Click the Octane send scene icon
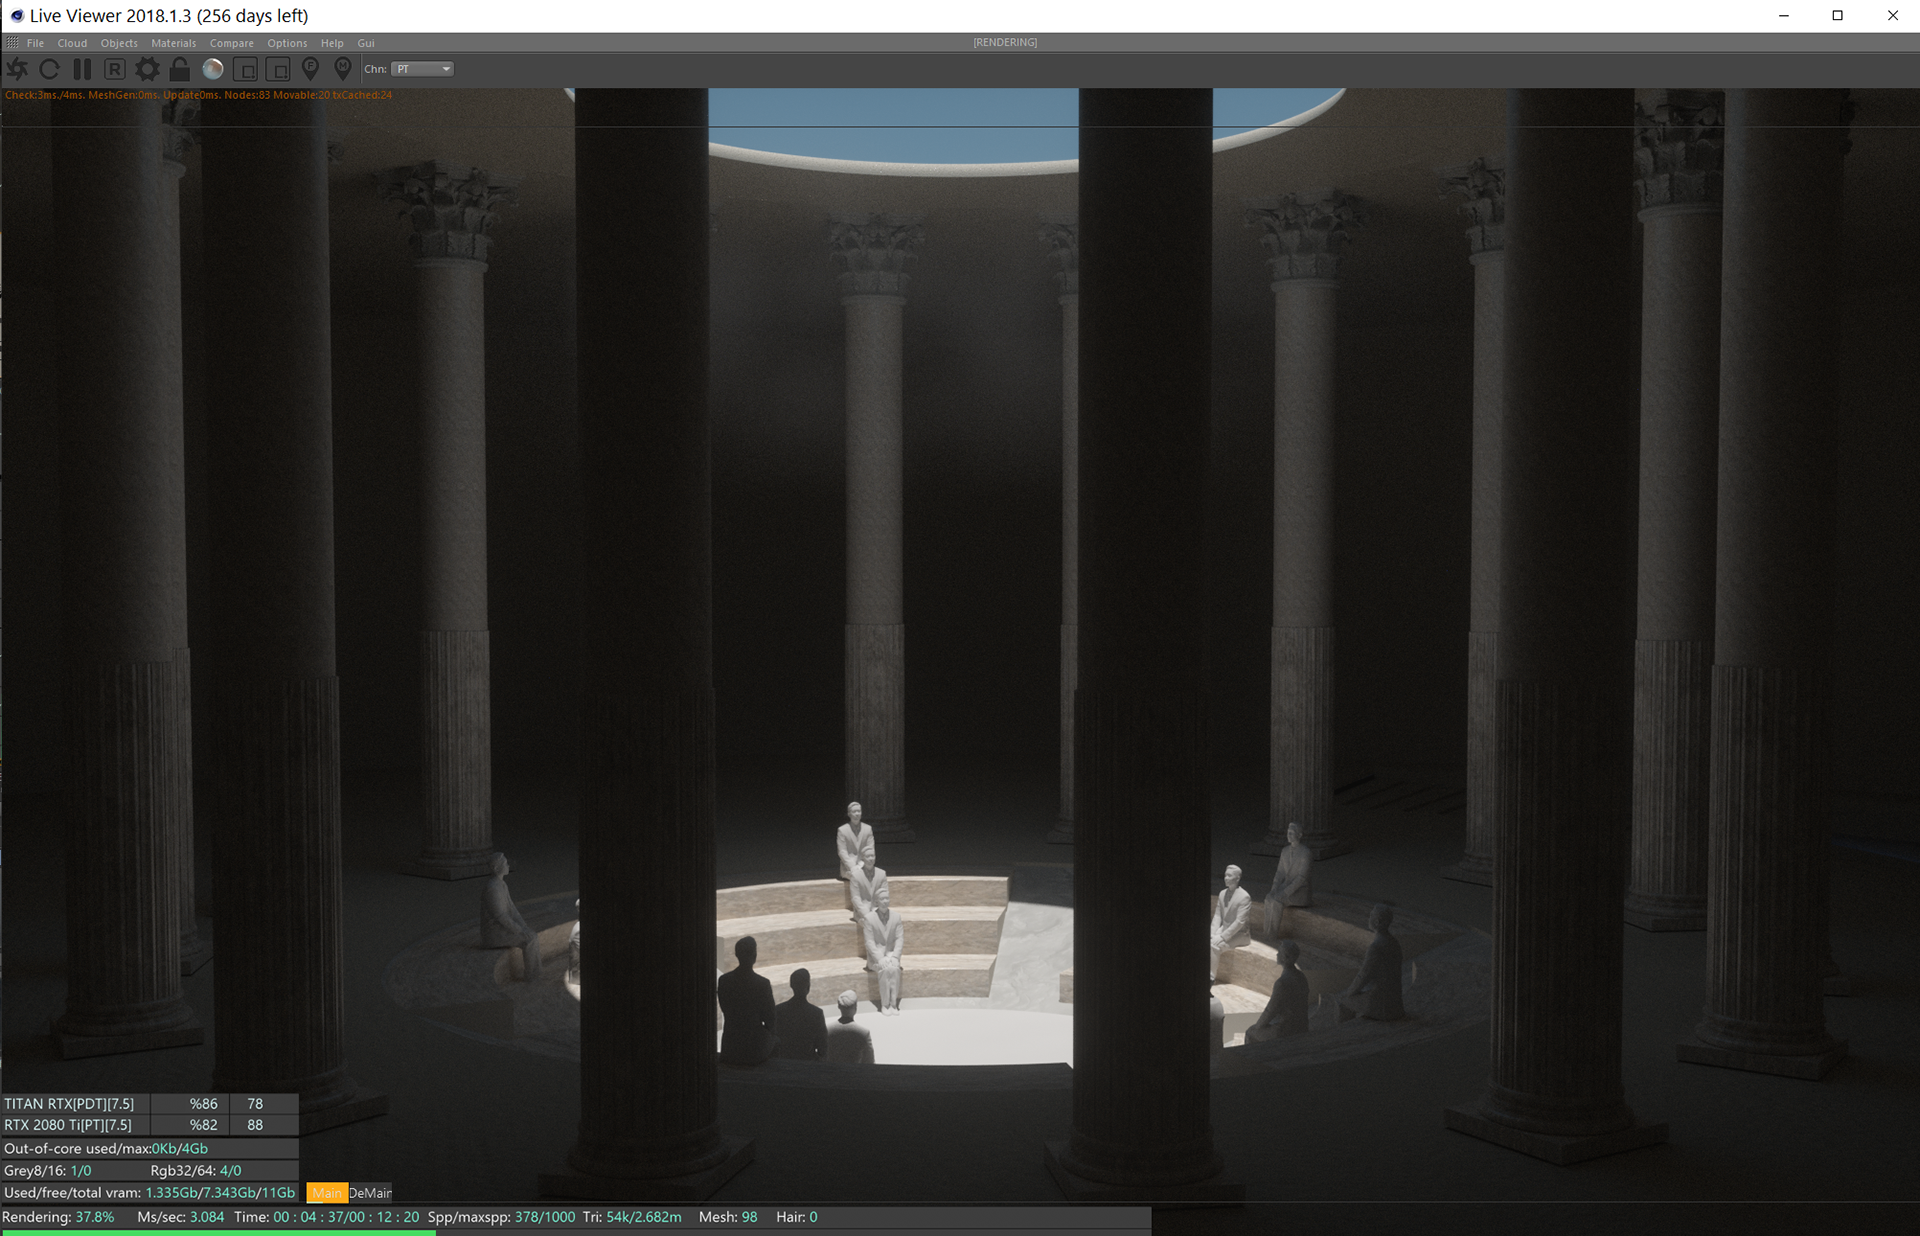Image resolution: width=1920 pixels, height=1236 pixels. 18,69
